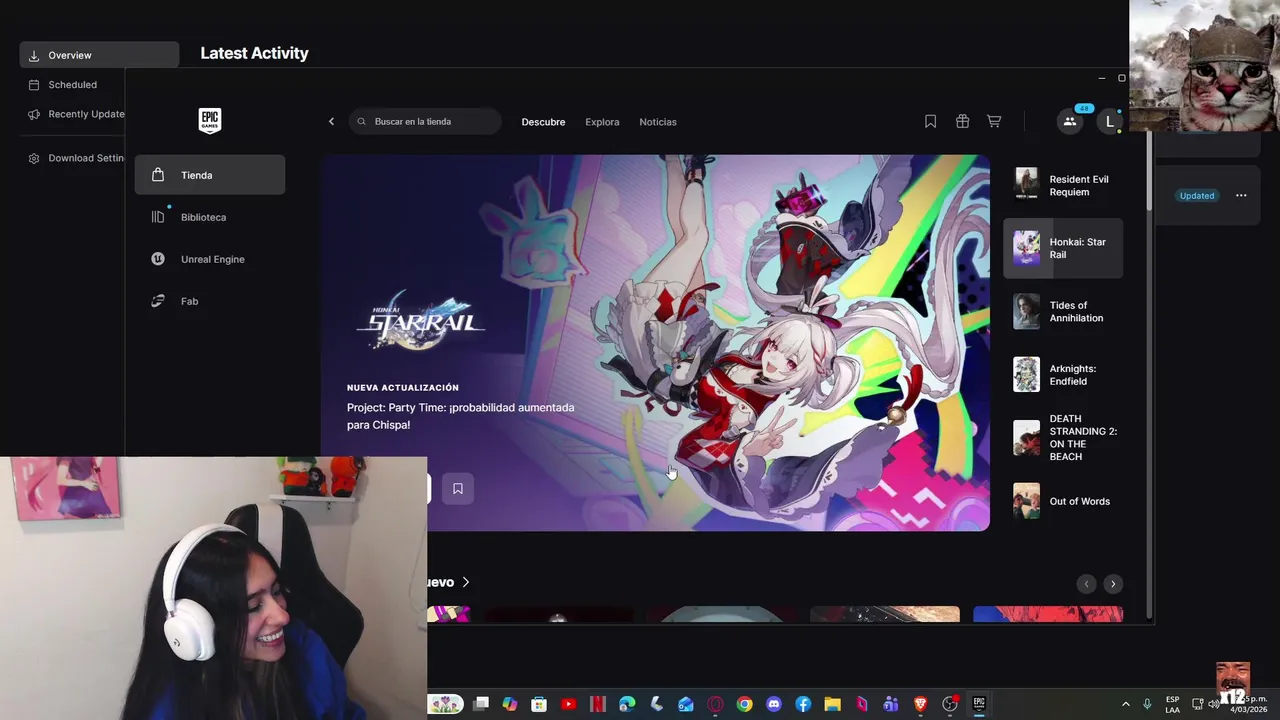The width and height of the screenshot is (1280, 720).
Task: Open Microsoft Edge from the taskbar
Action: point(627,704)
